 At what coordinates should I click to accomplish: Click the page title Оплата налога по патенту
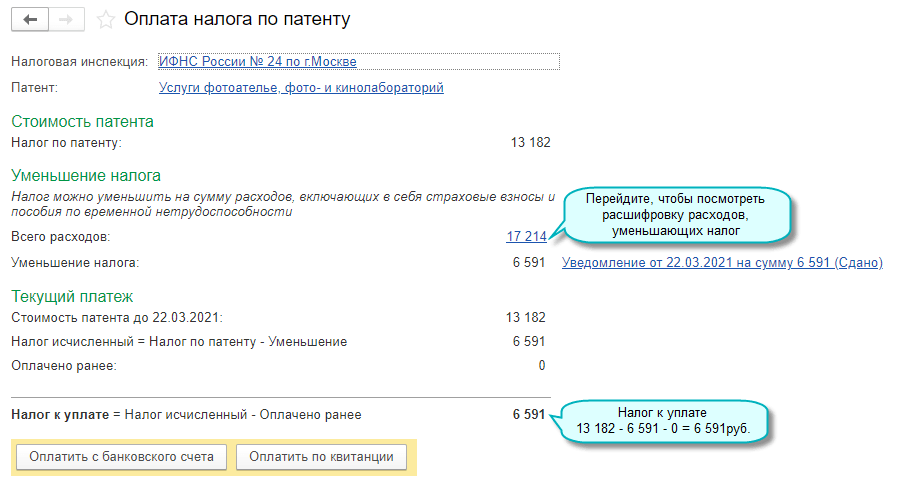tap(237, 19)
